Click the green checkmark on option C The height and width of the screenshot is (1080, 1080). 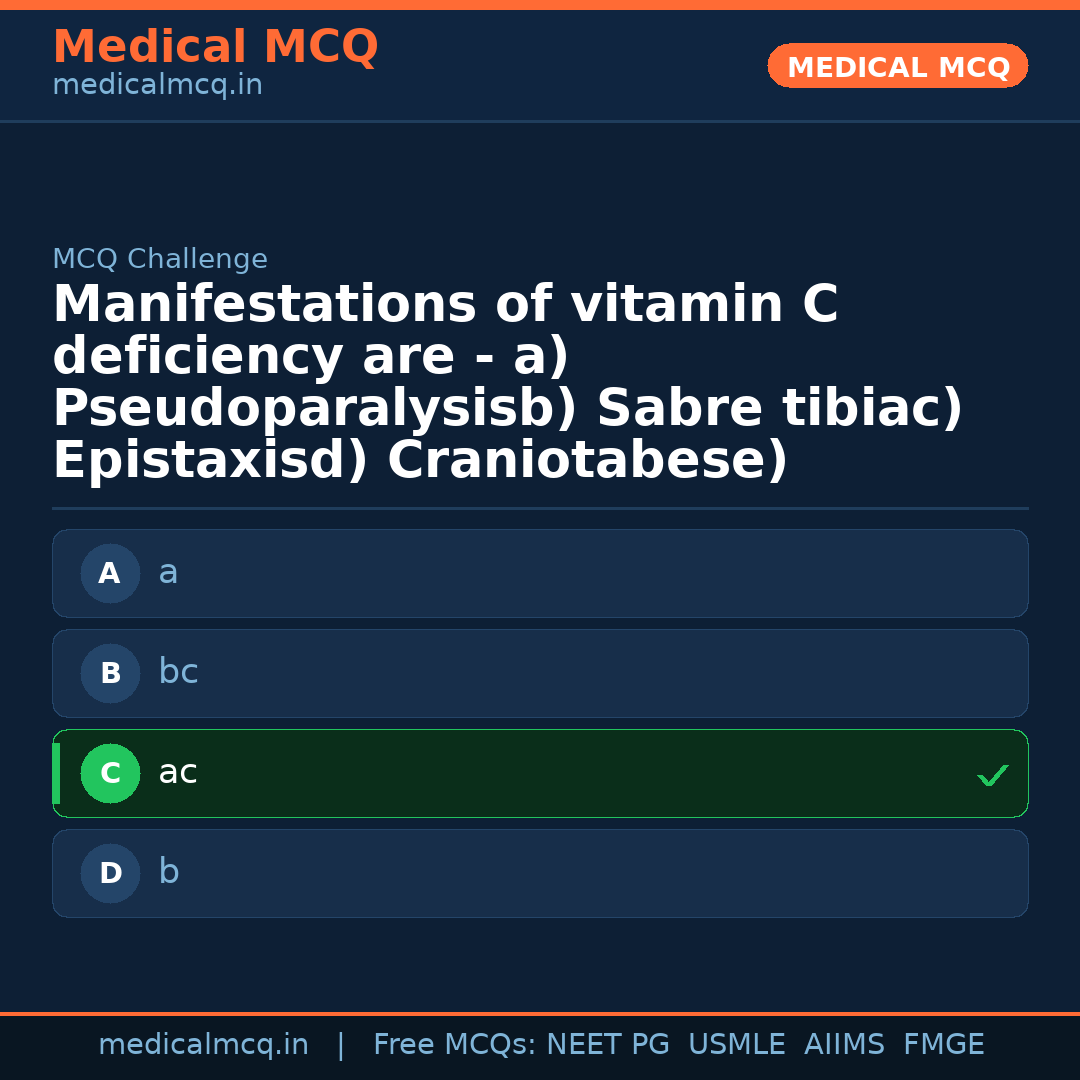[x=992, y=775]
